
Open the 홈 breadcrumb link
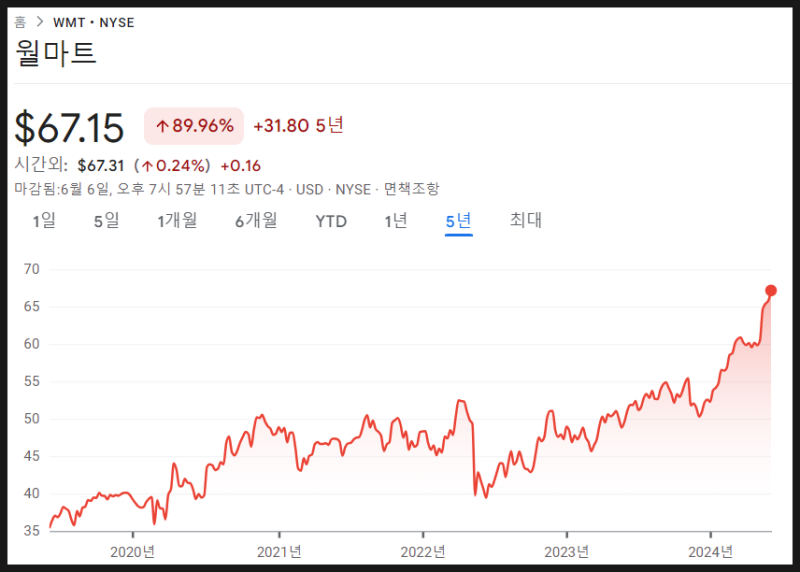[x=20, y=22]
